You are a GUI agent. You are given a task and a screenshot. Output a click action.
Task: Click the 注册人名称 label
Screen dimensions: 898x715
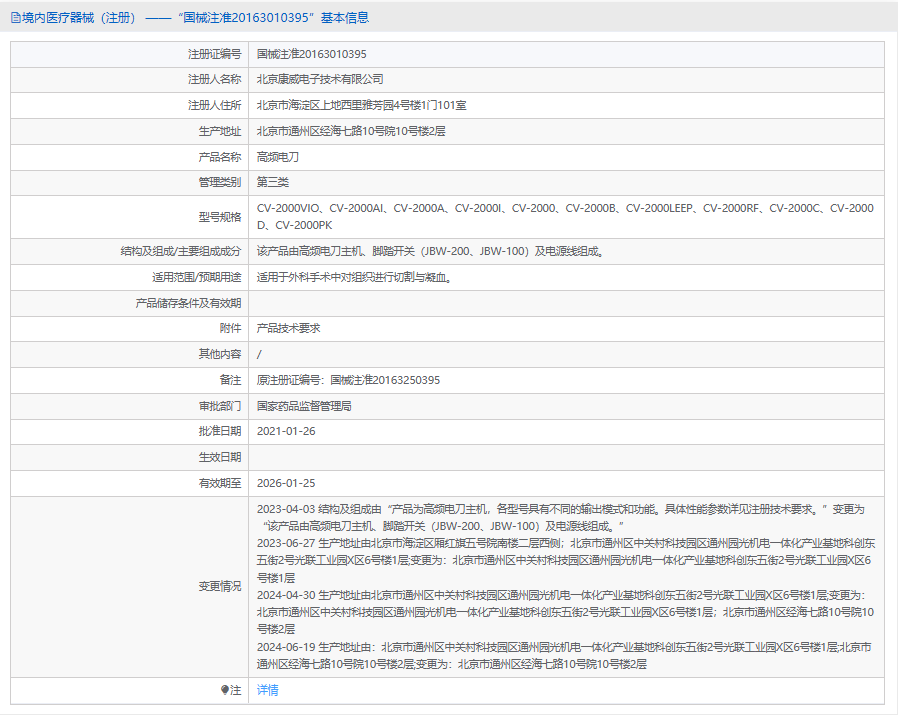pyautogui.click(x=214, y=80)
